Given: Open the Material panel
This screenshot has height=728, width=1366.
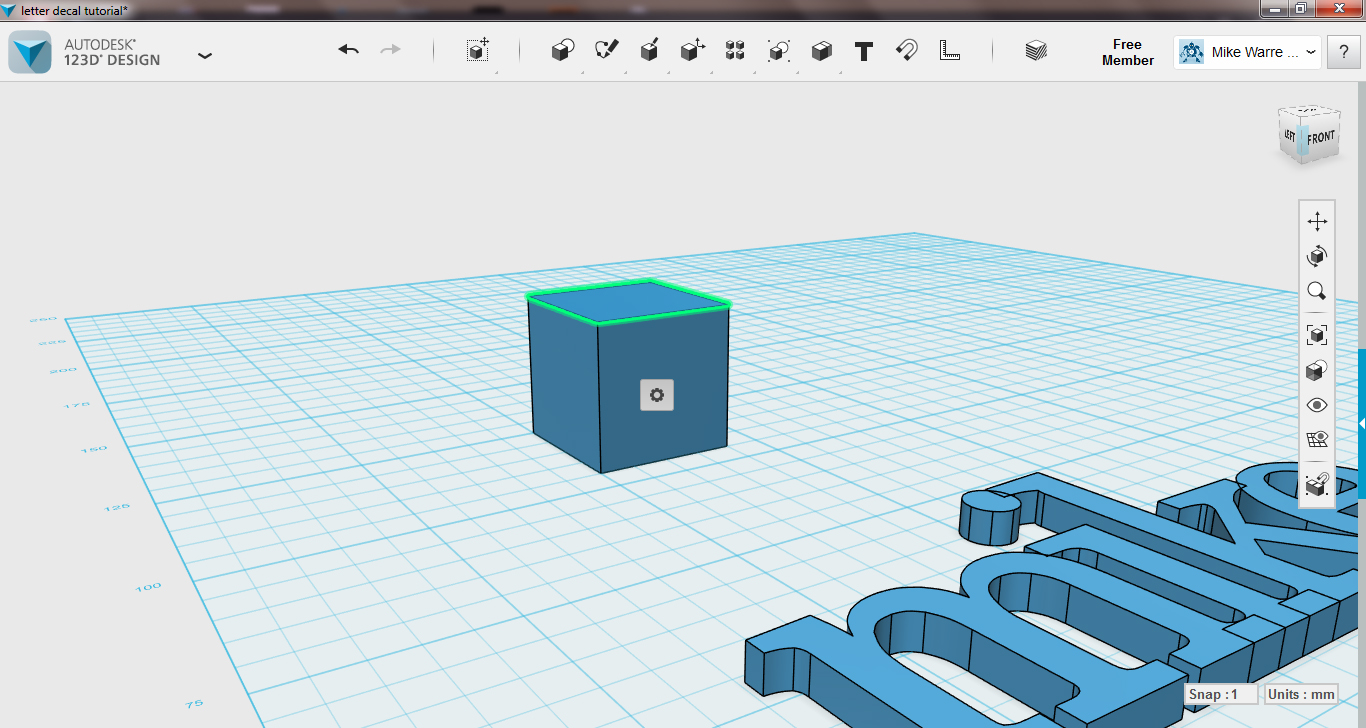Looking at the screenshot, I should point(1036,51).
